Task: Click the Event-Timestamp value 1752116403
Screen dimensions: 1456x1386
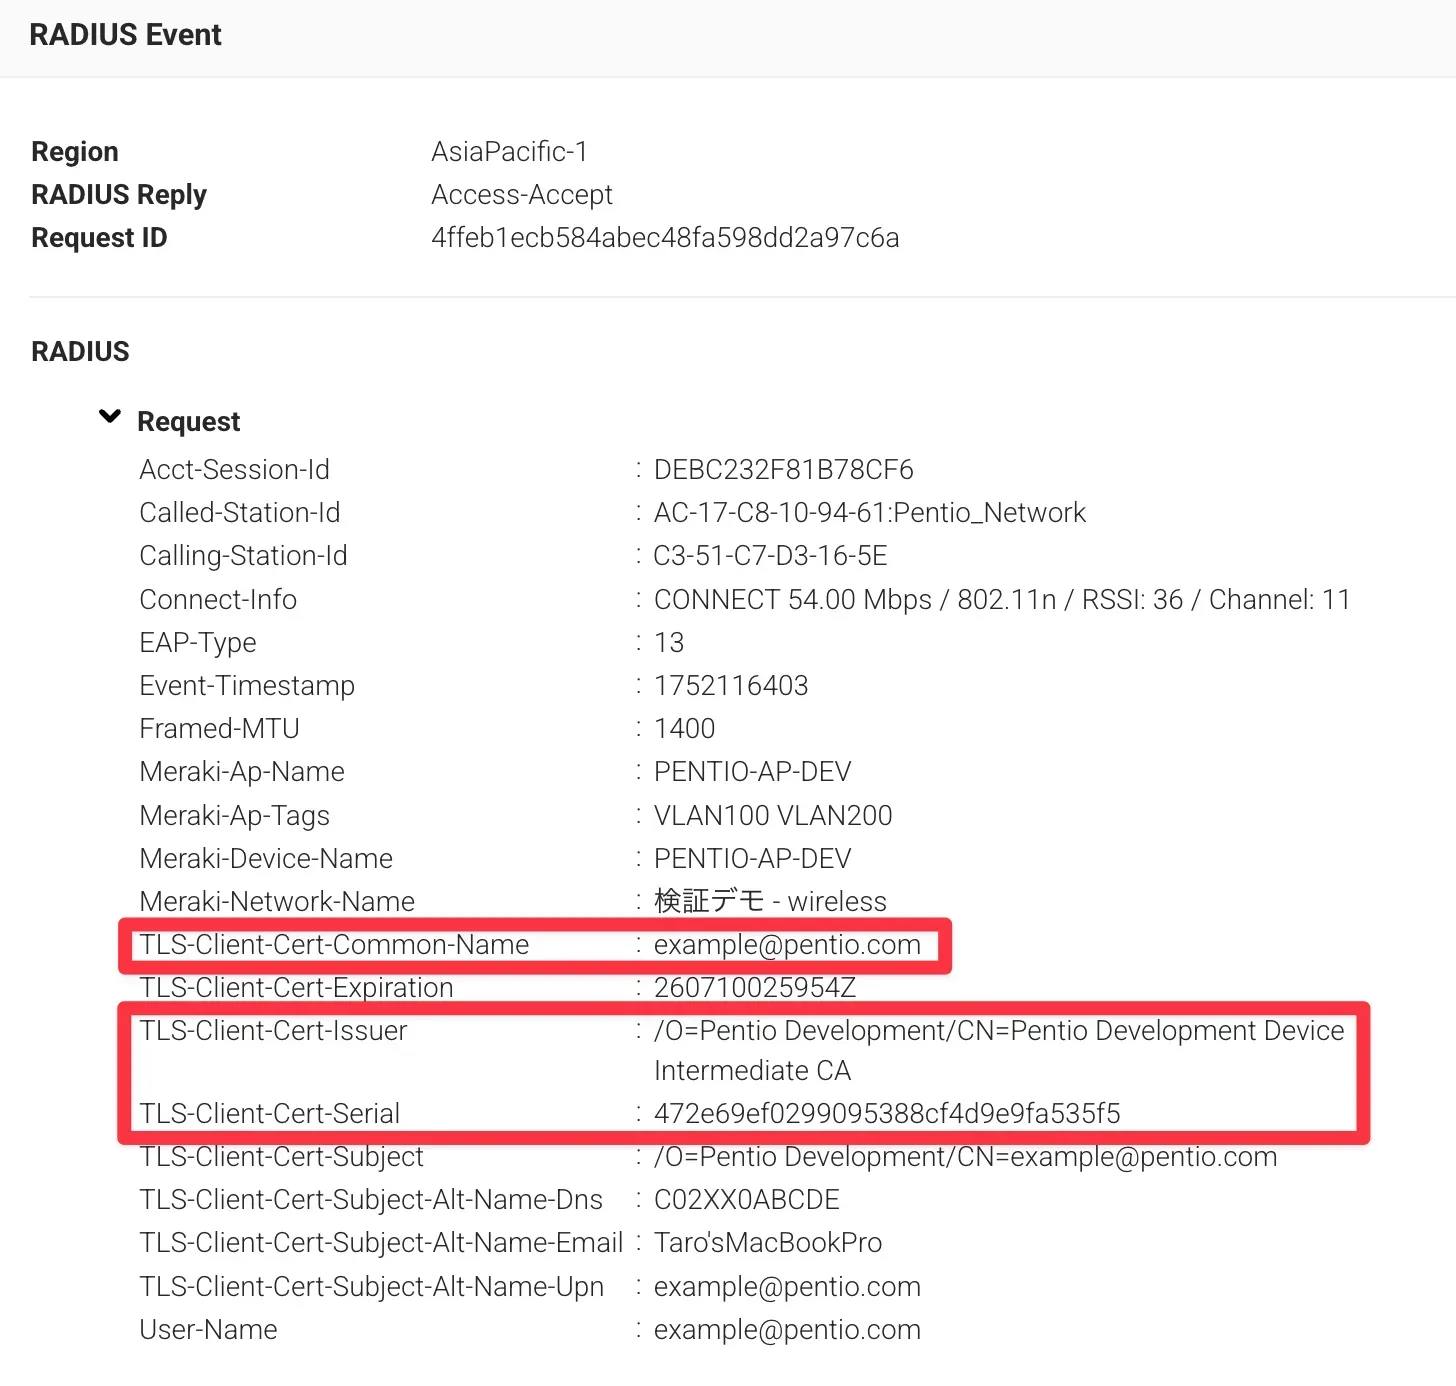Action: [x=730, y=686]
